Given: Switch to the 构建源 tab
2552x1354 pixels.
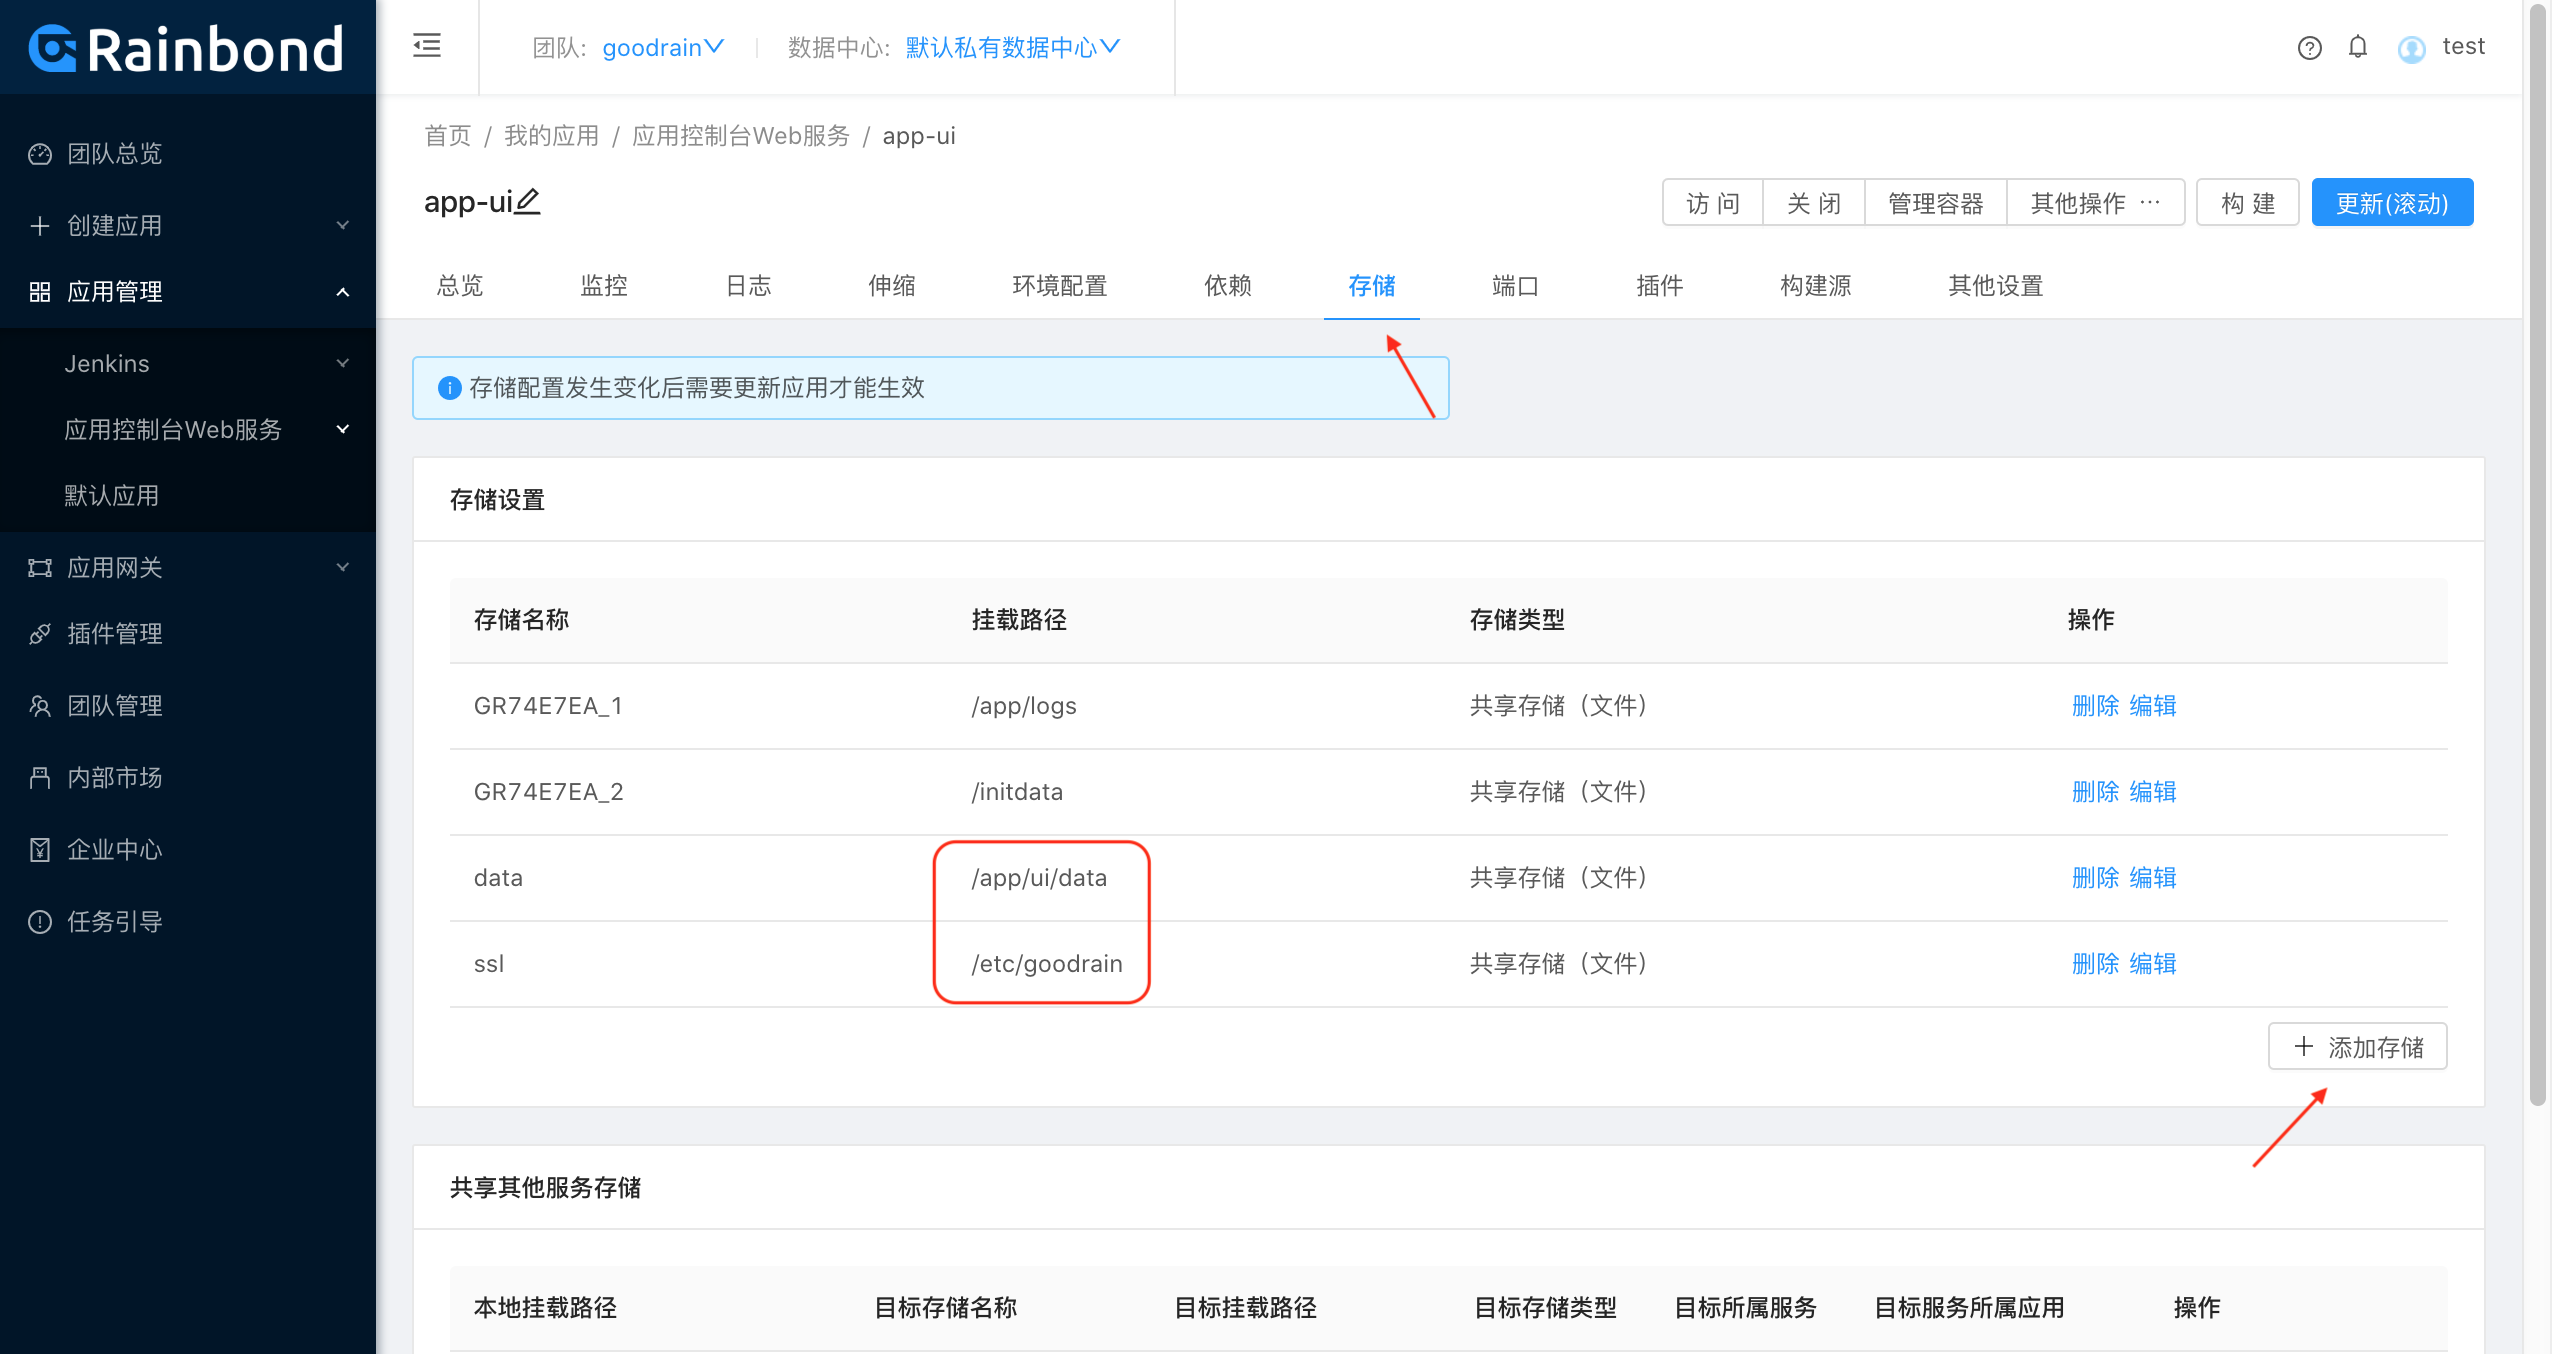Looking at the screenshot, I should point(1816,286).
